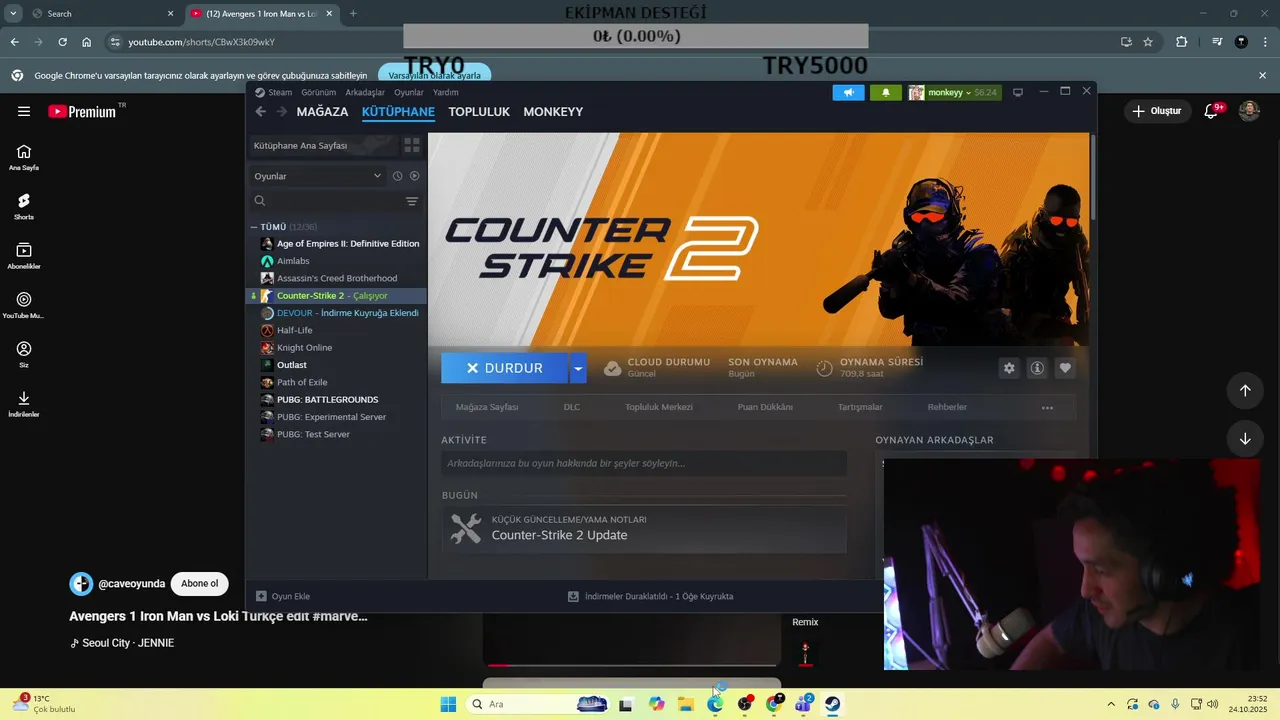Open the Chrome extensions puzzle icon

1182,42
